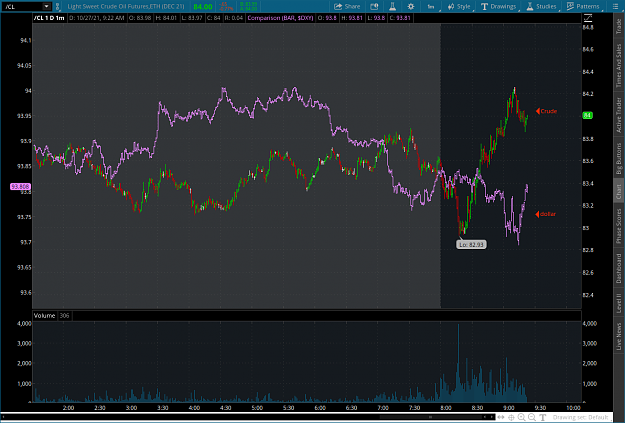The height and width of the screenshot is (423, 625).
Task: Switch to the Active Trader tab
Action: coord(619,115)
